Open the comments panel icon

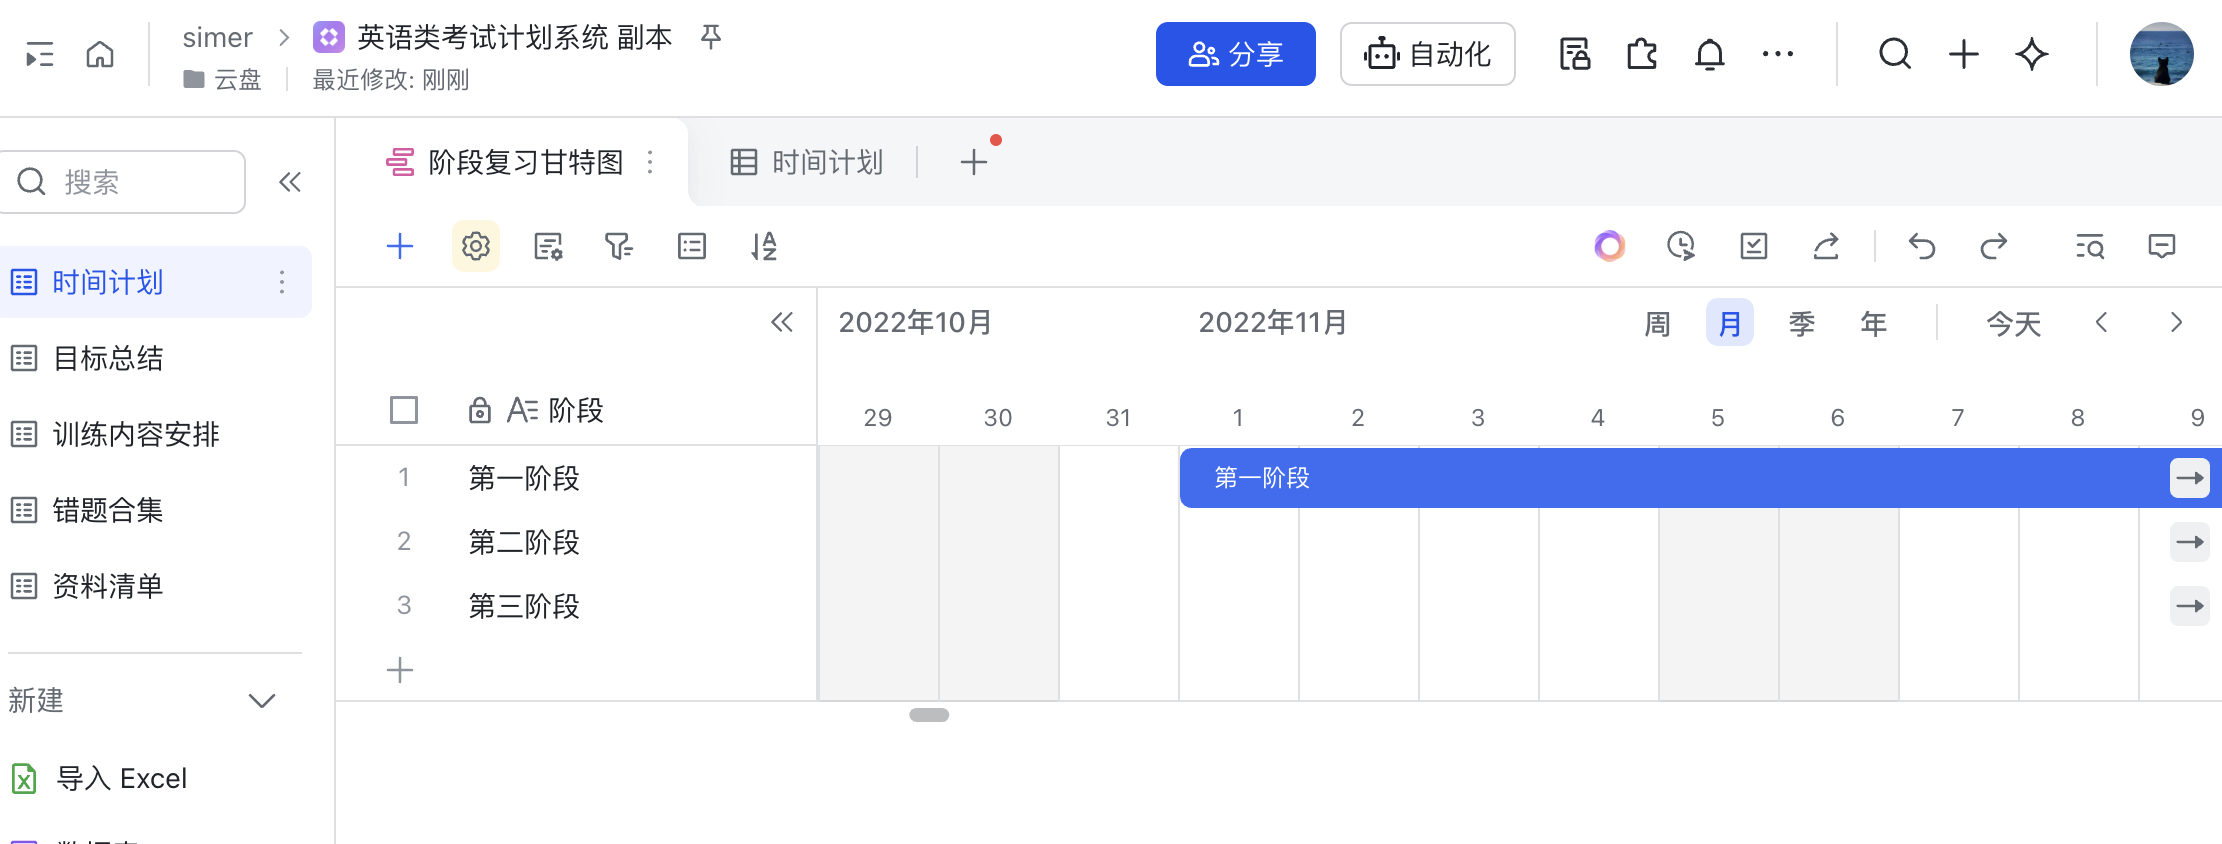coord(2161,246)
